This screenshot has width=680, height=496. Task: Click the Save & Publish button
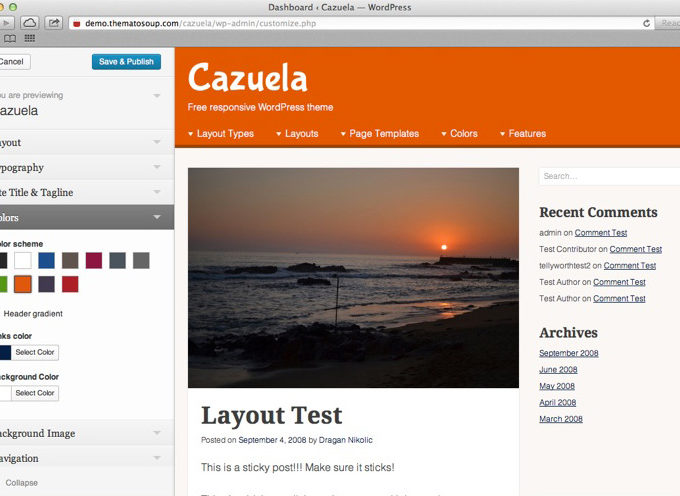coord(126,62)
